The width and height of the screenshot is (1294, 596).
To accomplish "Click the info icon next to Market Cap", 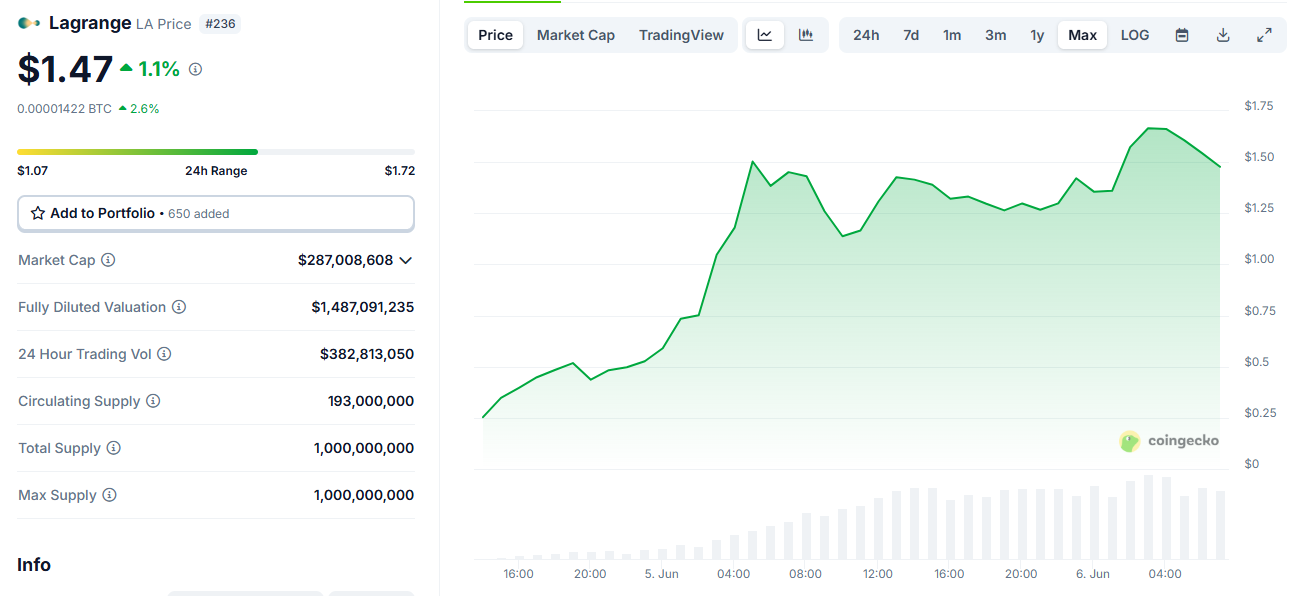I will pyautogui.click(x=108, y=260).
